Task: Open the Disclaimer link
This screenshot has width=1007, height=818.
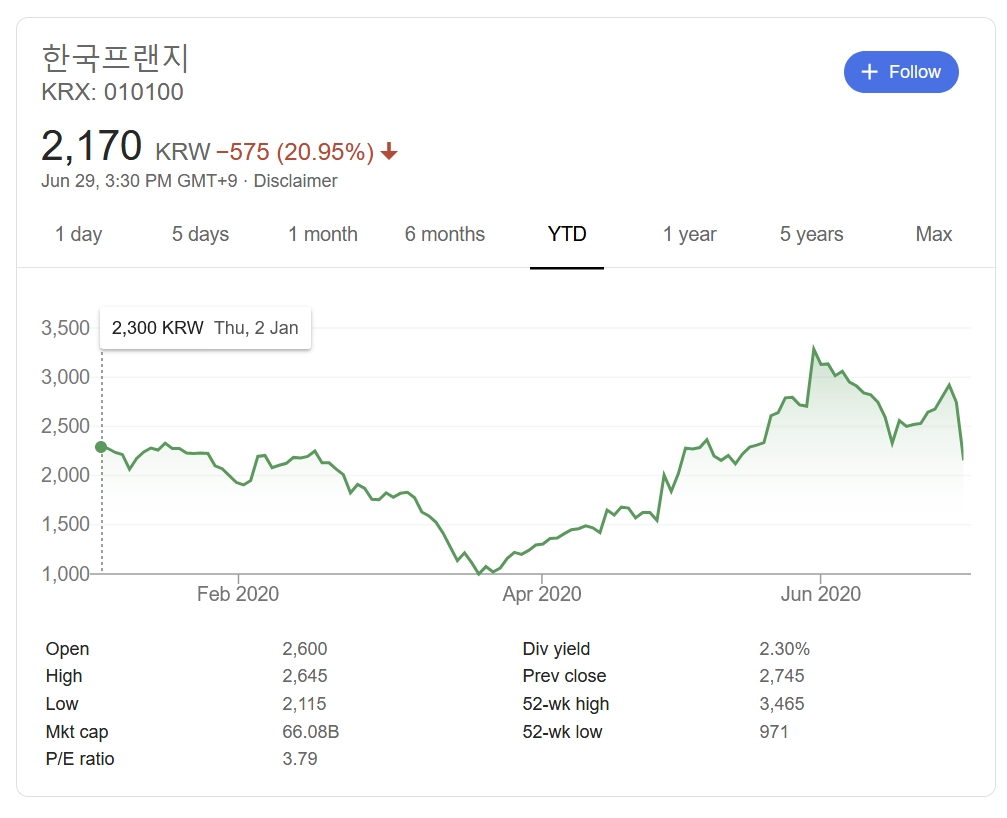Action: pos(295,181)
